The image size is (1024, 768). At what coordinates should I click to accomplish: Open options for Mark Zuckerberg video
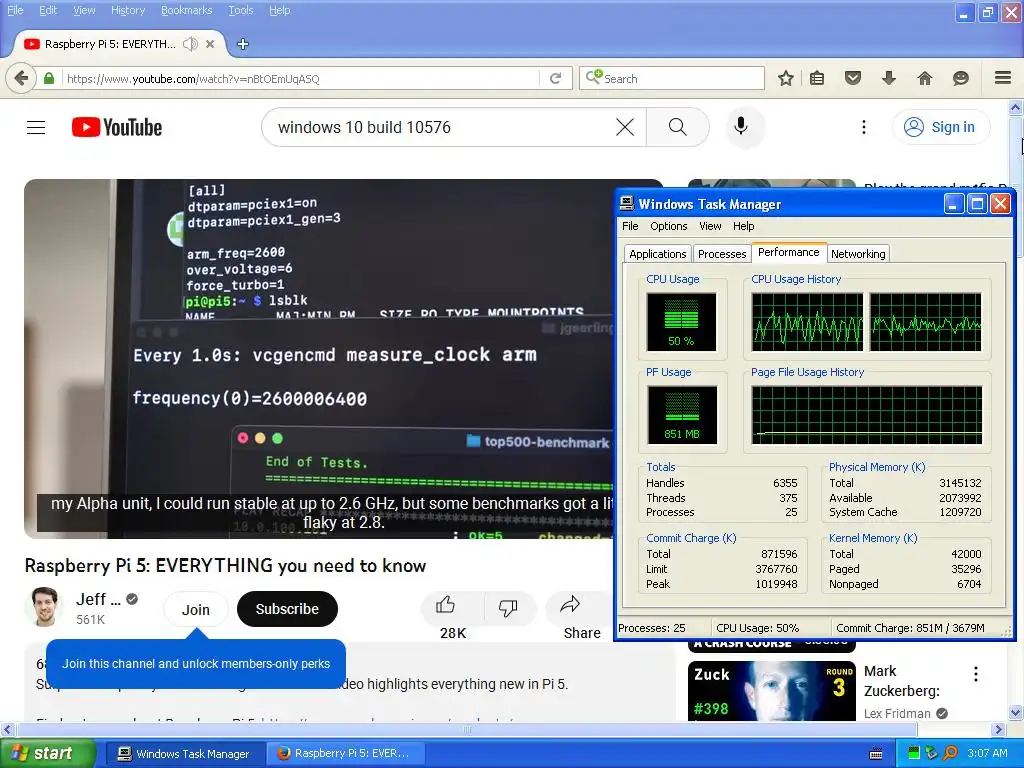[x=976, y=674]
